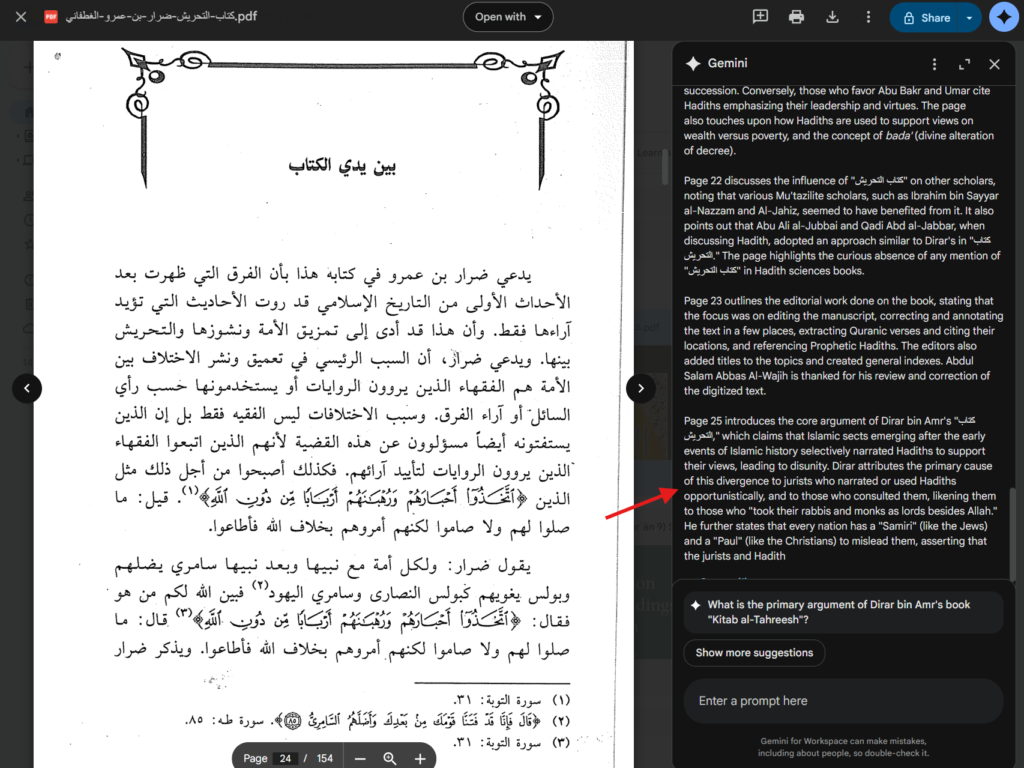Click the 'Page 25 introduces' paragraph in Gemini

point(841,488)
